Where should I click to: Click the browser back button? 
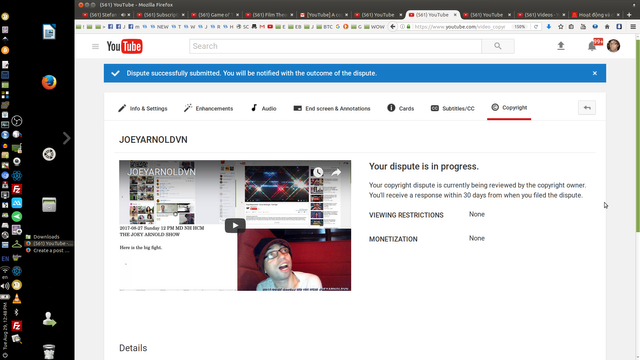(x=393, y=27)
